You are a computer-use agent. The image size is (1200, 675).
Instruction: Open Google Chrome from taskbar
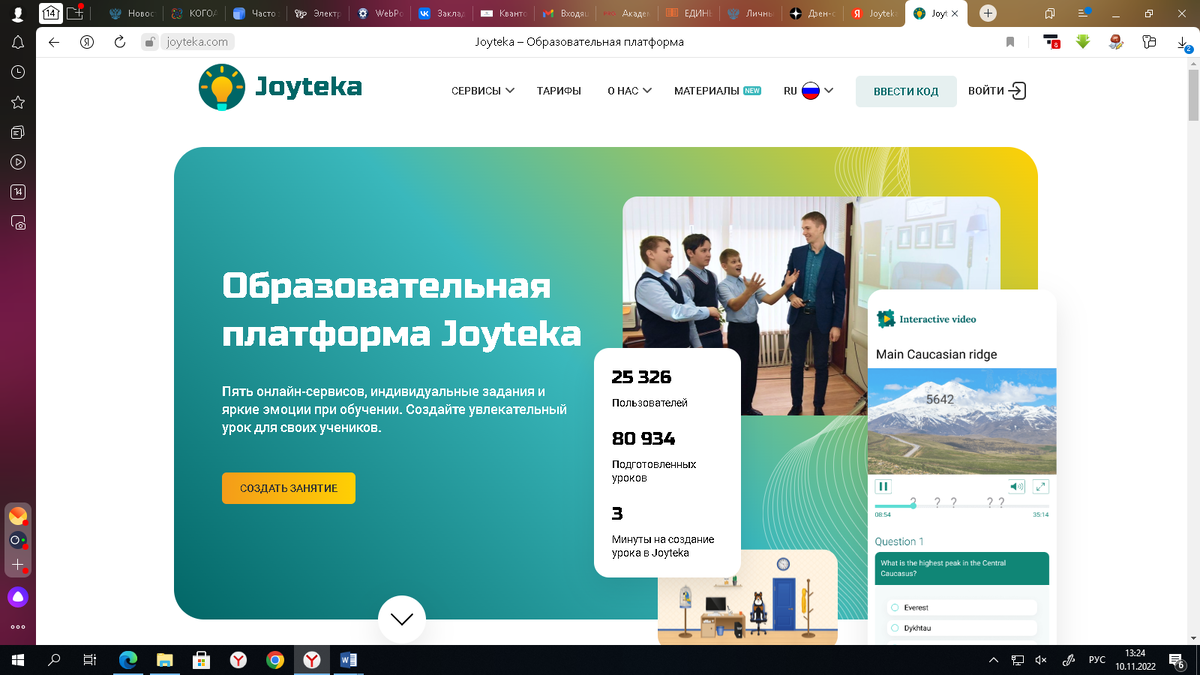coord(275,660)
